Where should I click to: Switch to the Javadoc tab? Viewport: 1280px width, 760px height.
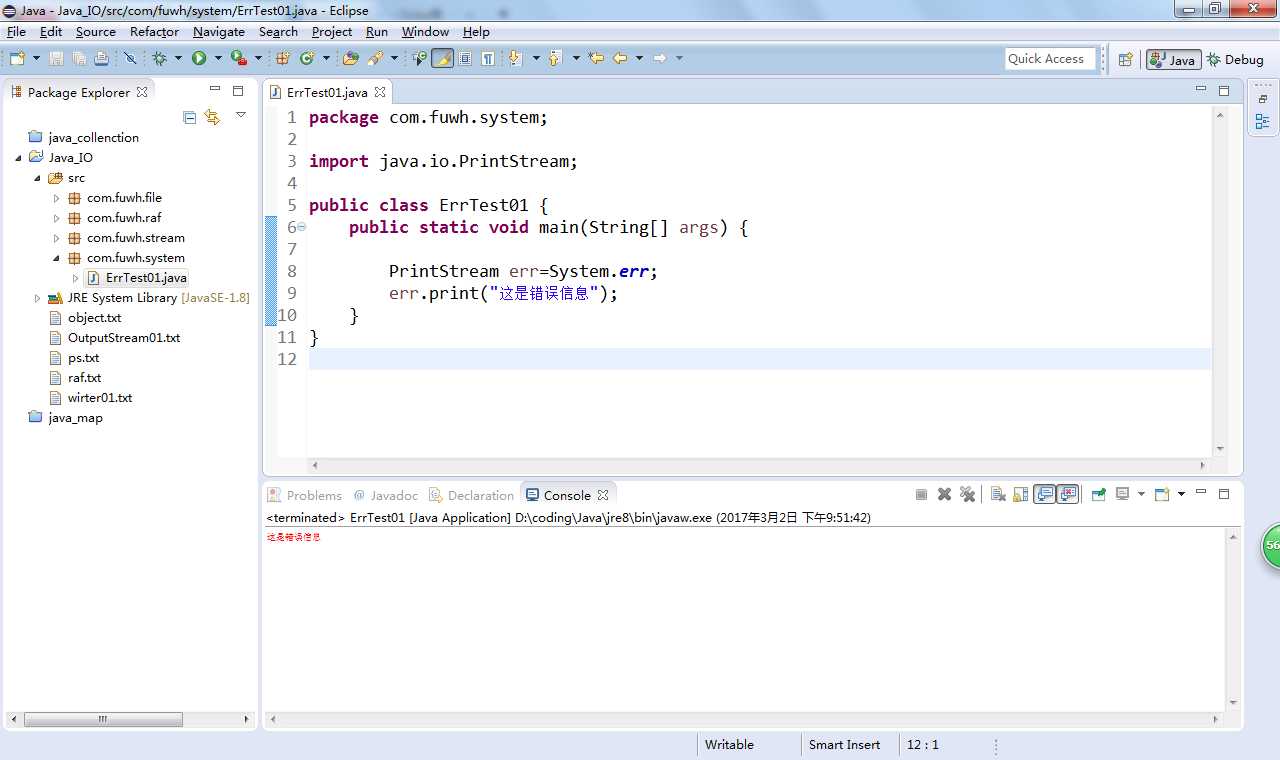385,495
